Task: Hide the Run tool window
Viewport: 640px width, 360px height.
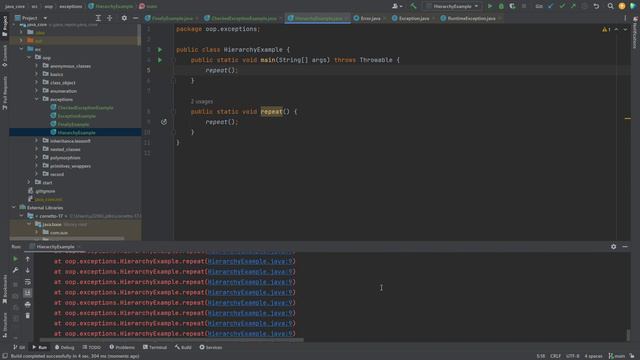Action: tap(625, 247)
